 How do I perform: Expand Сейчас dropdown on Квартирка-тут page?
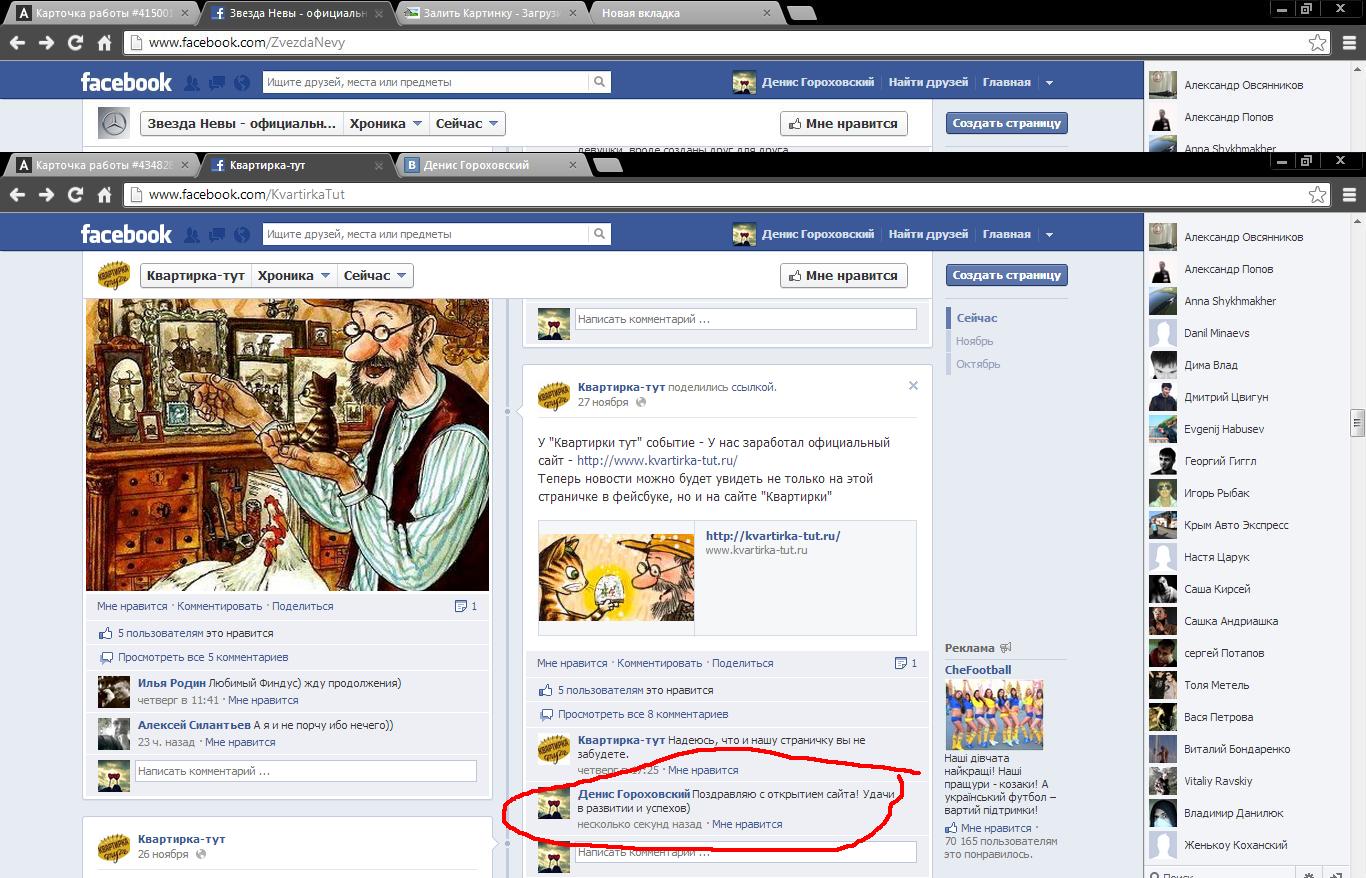374,275
